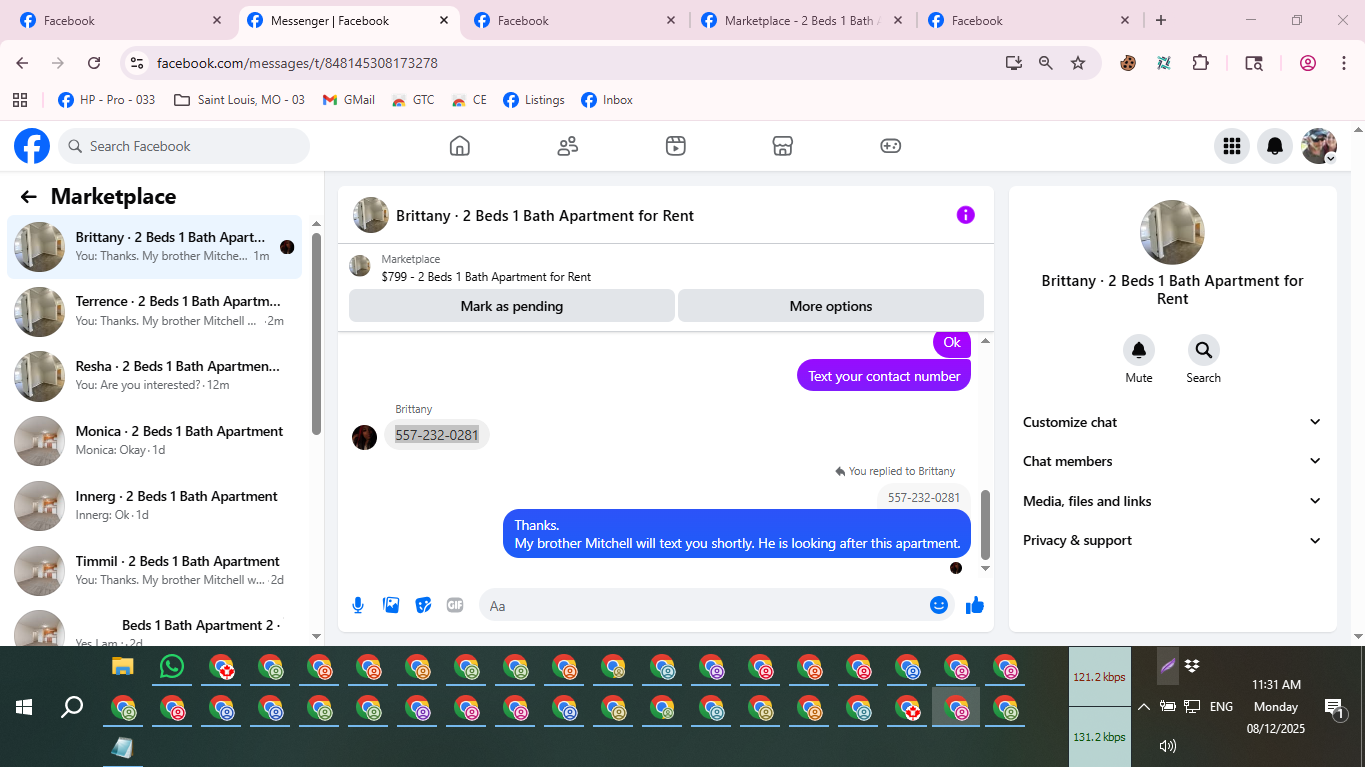Open the Gaming controller icon in navigation
The height and width of the screenshot is (767, 1365).
891,146
